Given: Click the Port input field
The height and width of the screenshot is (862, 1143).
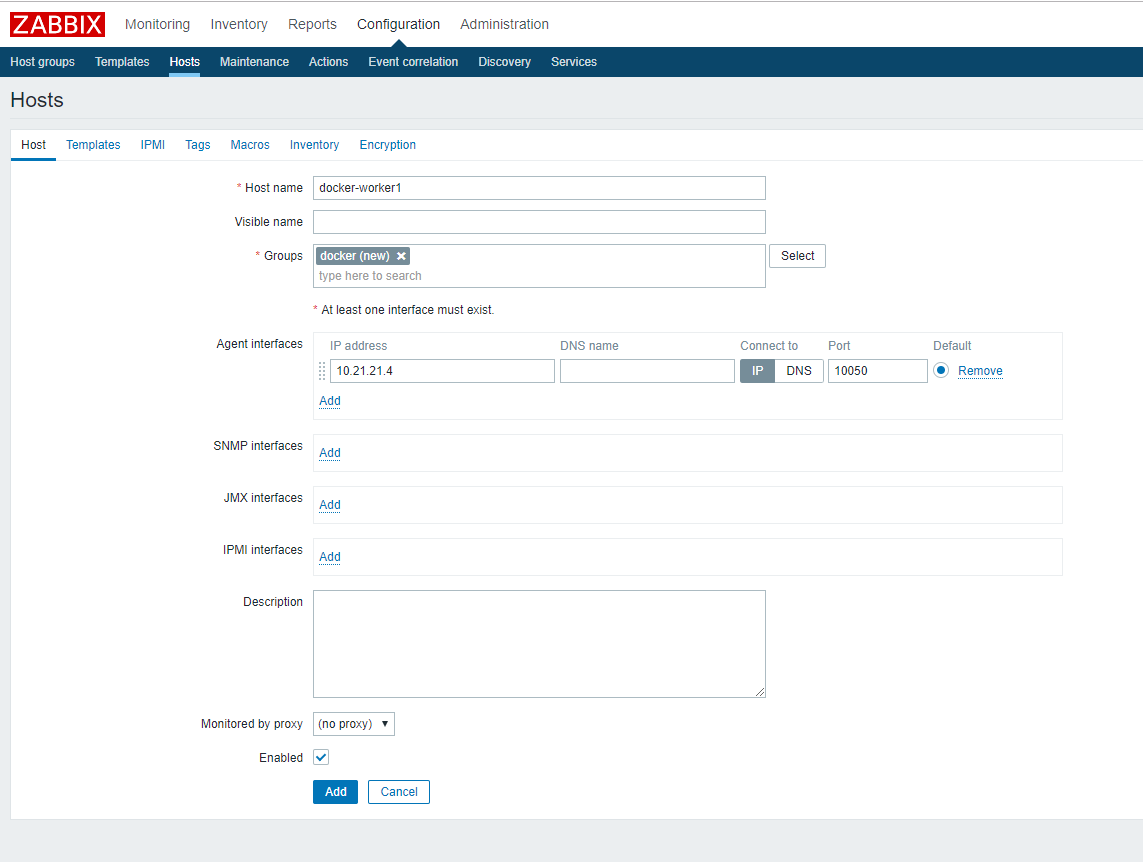Looking at the screenshot, I should (877, 370).
